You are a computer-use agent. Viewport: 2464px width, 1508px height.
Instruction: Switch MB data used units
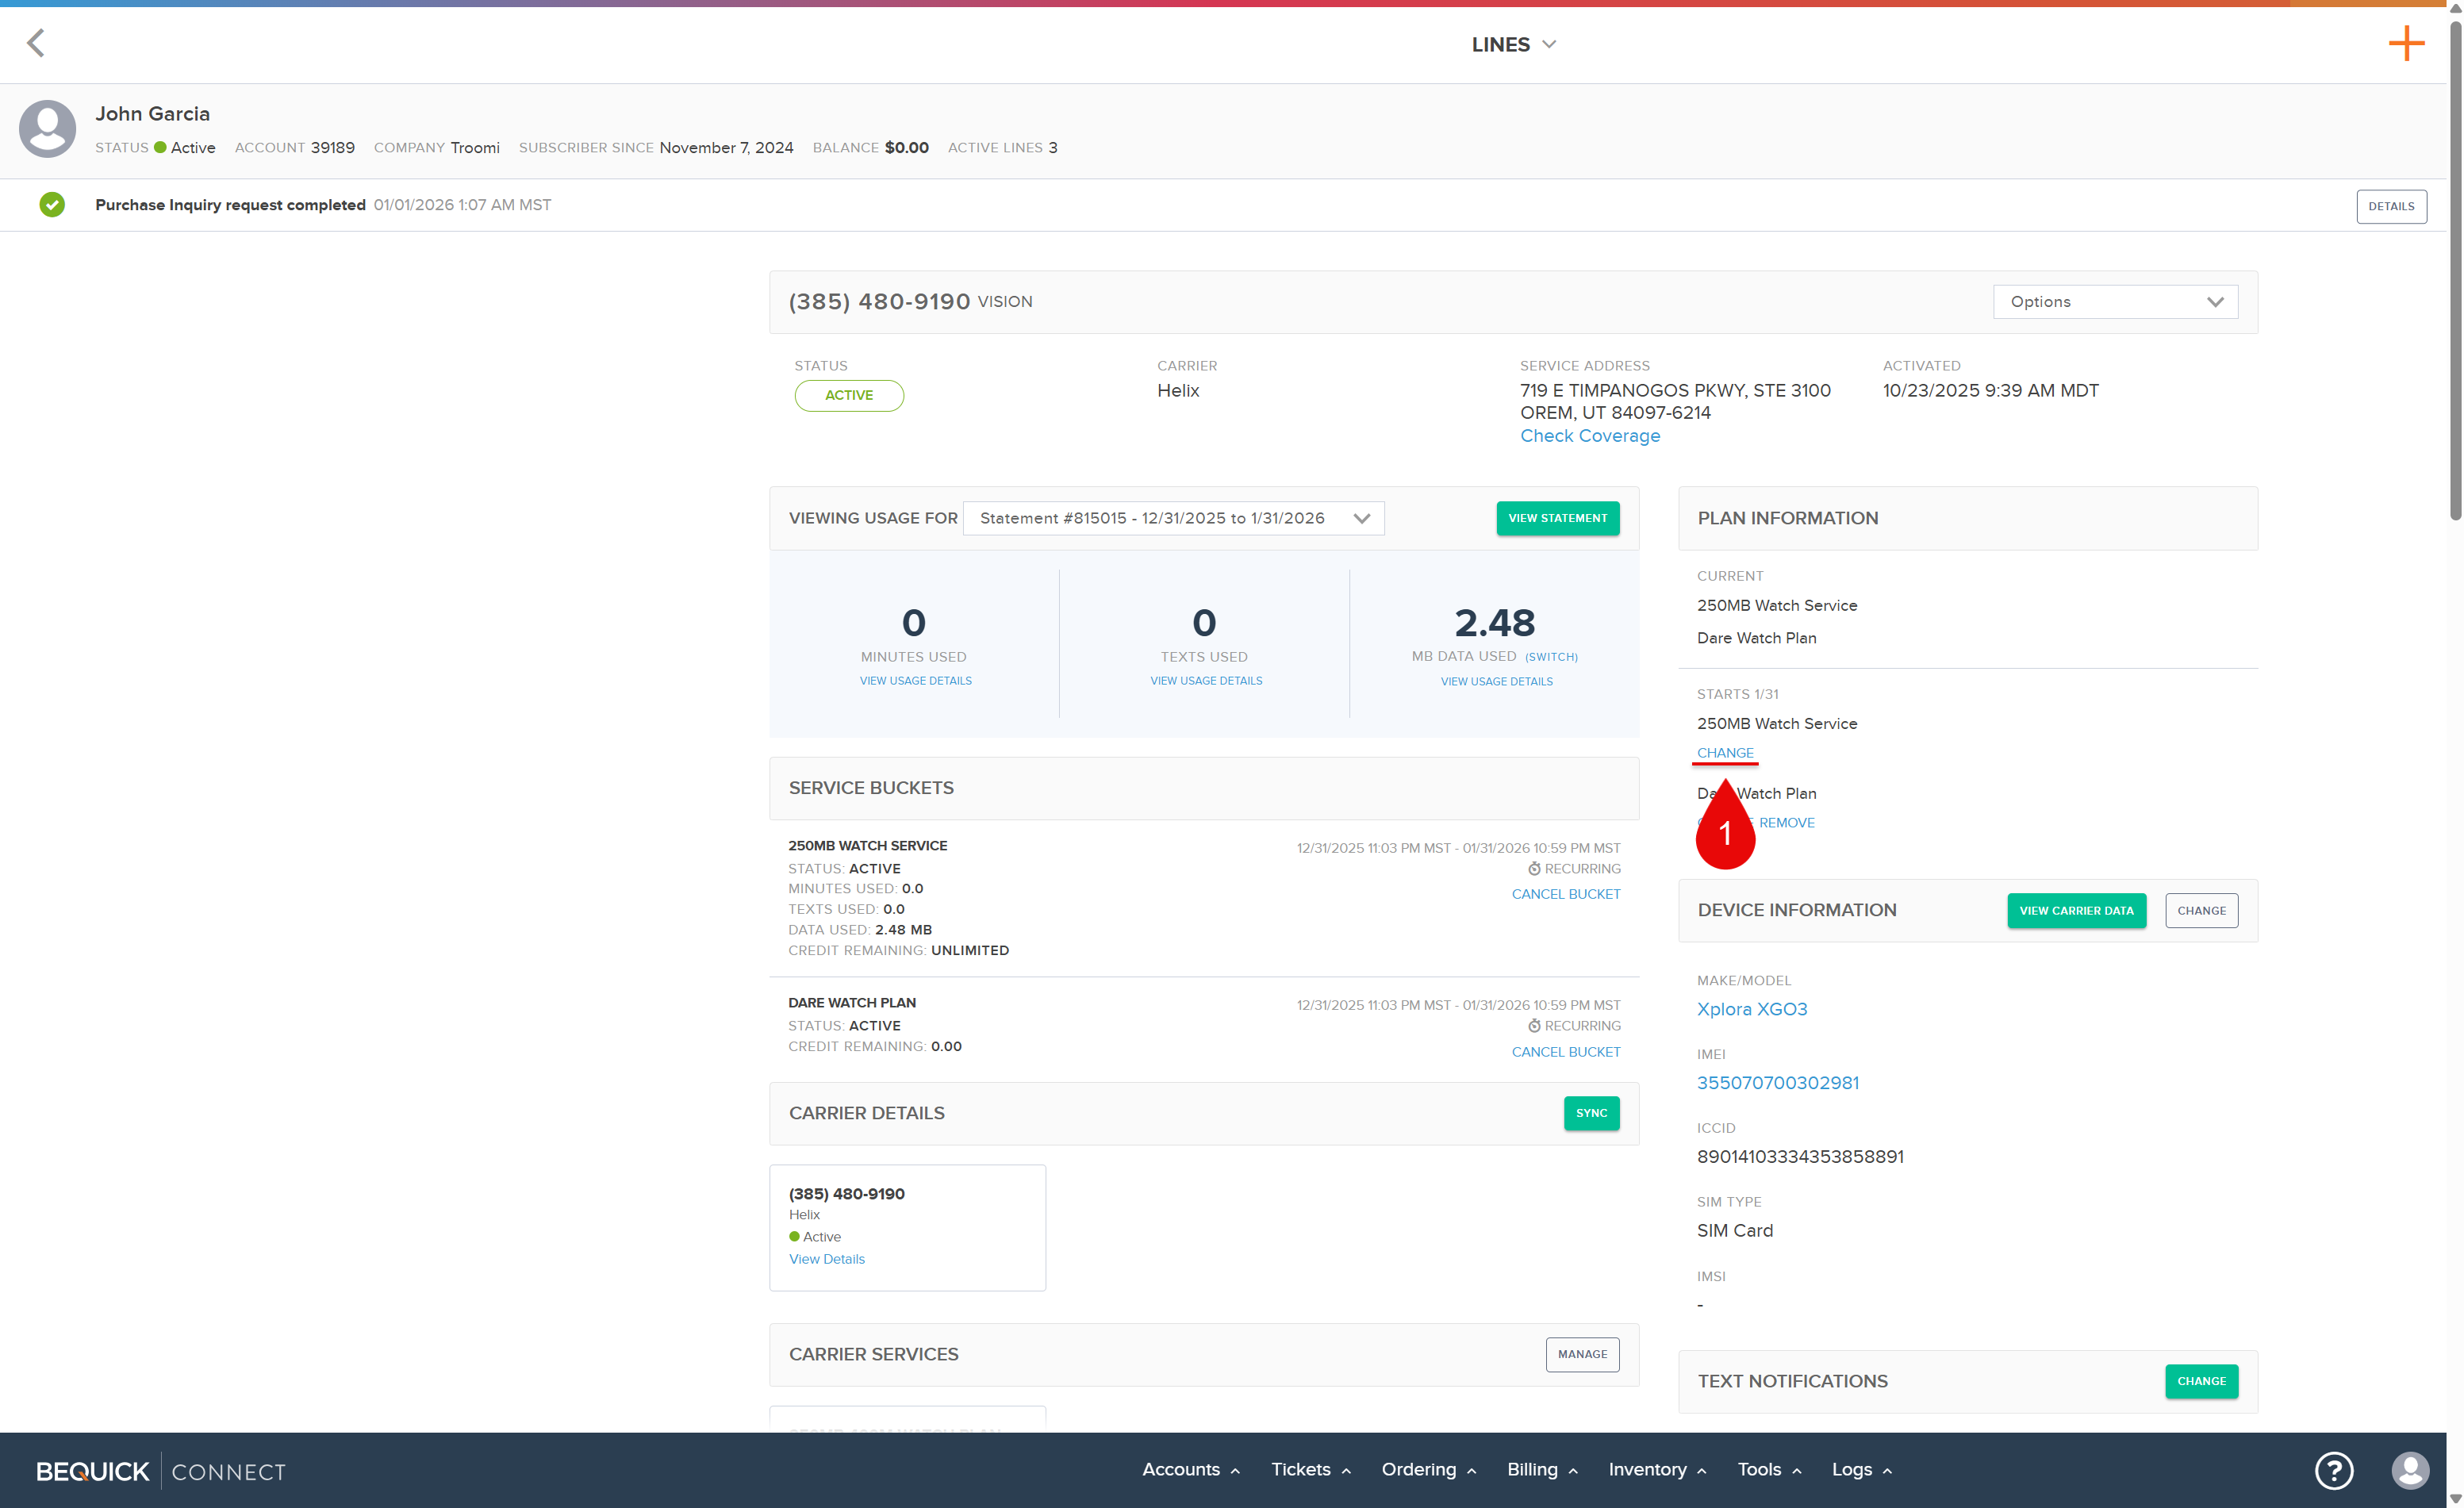[x=1550, y=657]
